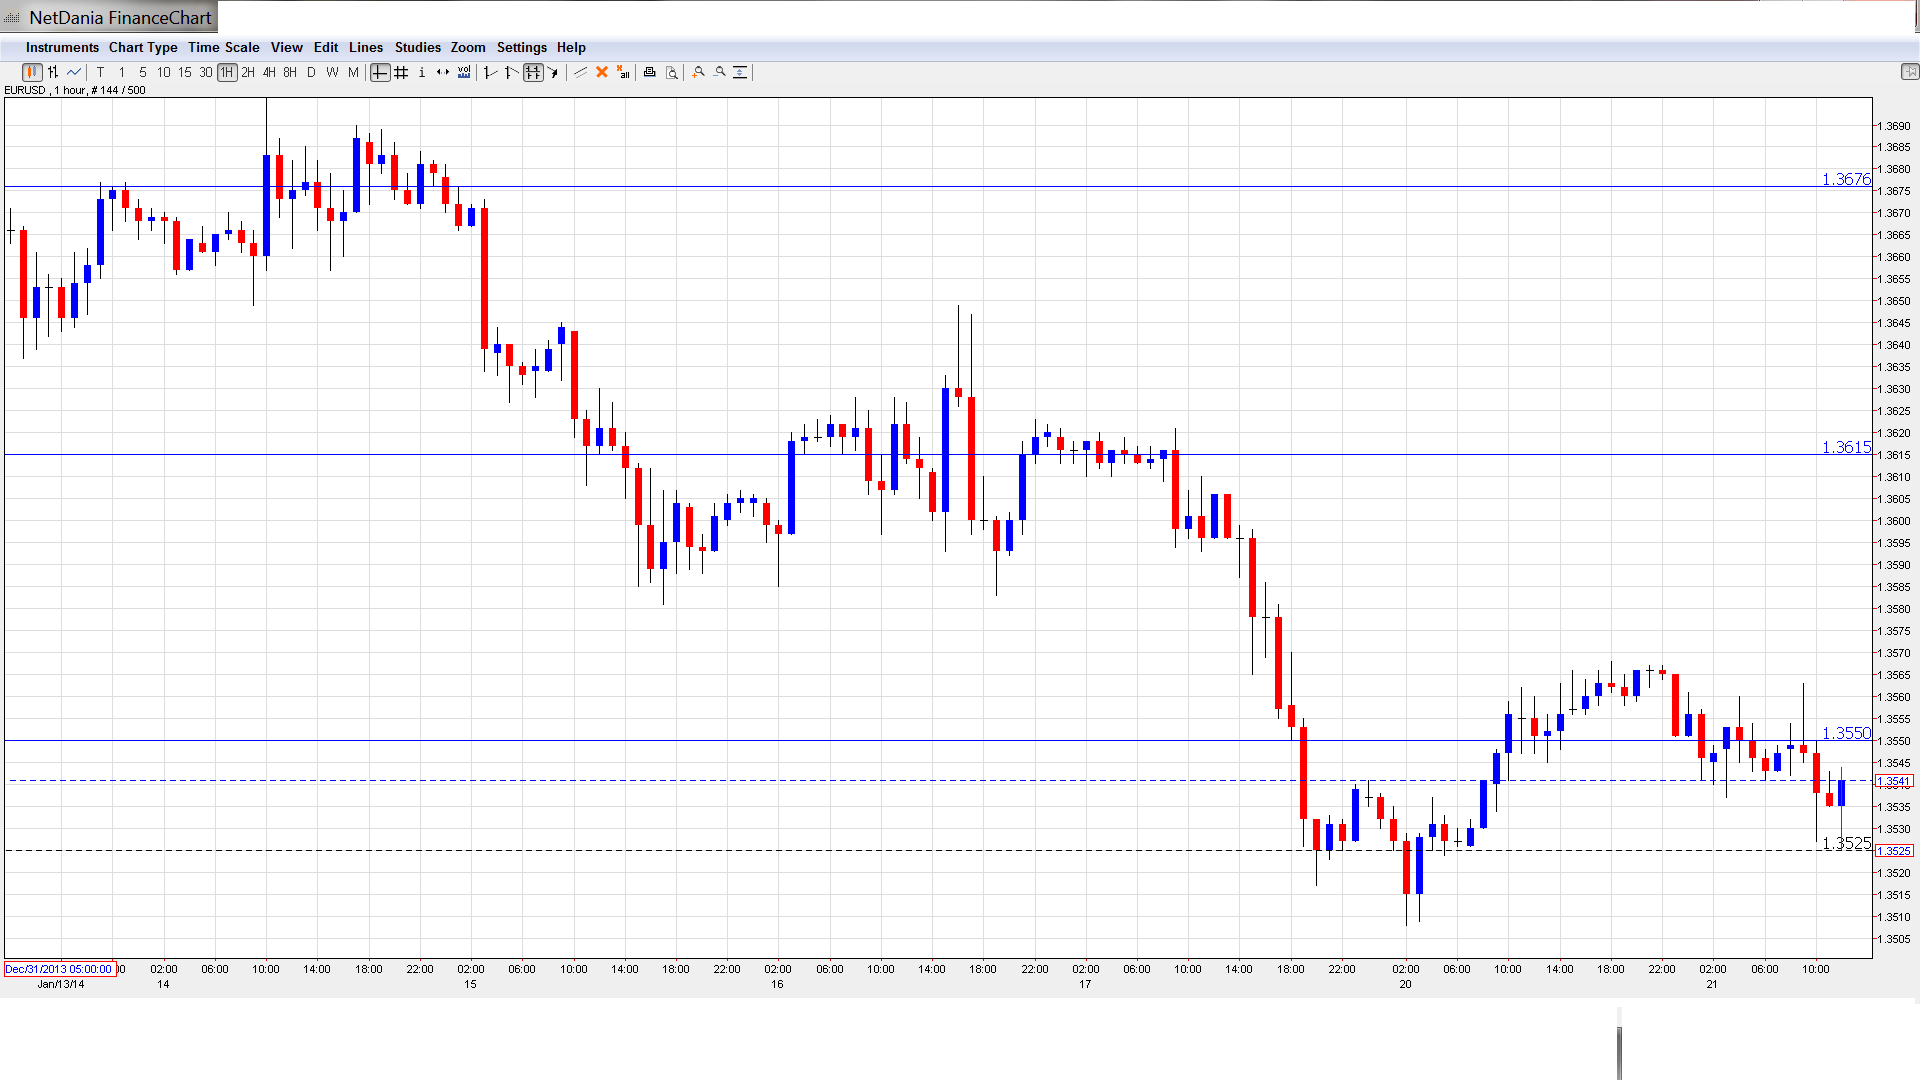Switch to the line chart type icon
Image resolution: width=1920 pixels, height=1080 pixels.
(74, 72)
